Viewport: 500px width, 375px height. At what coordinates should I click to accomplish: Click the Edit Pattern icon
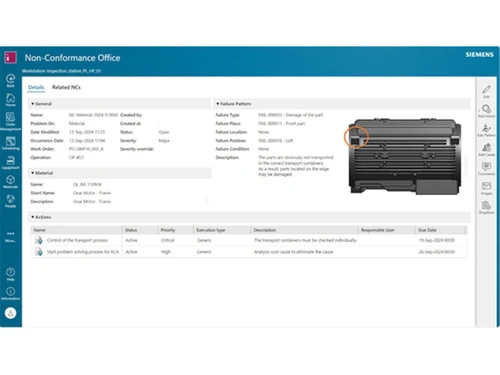[486, 130]
